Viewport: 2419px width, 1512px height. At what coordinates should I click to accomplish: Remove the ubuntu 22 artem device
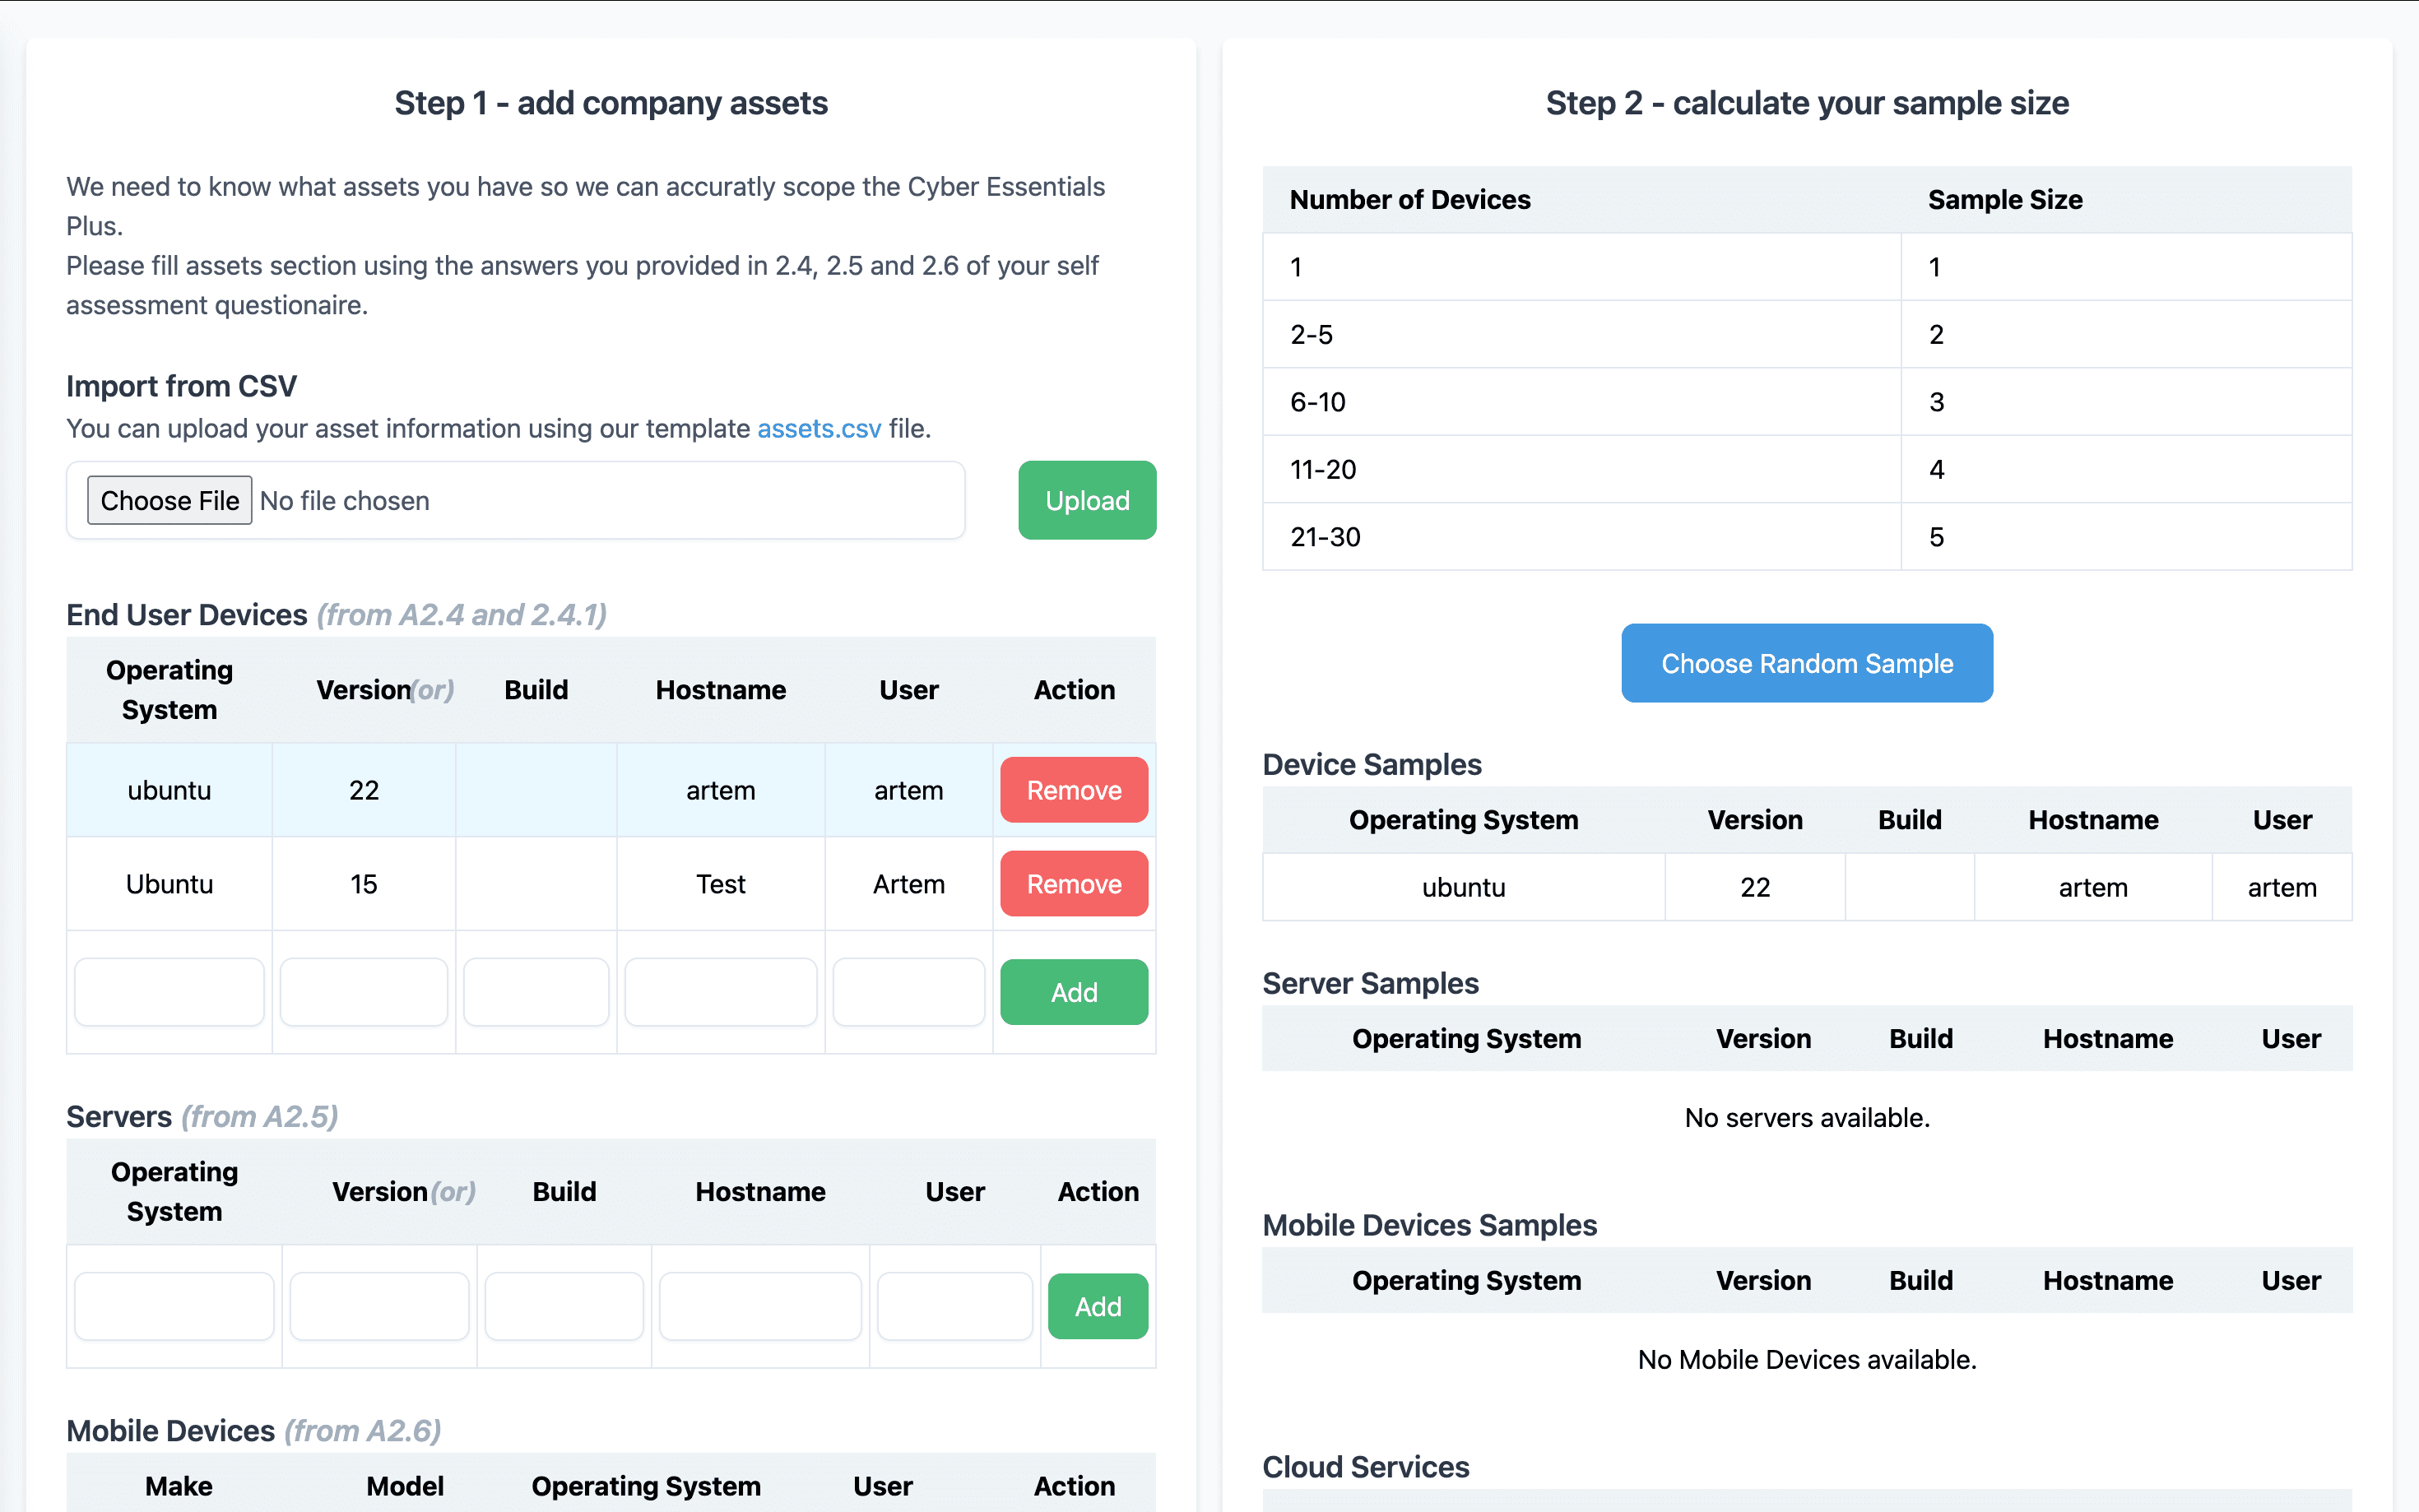(1073, 790)
